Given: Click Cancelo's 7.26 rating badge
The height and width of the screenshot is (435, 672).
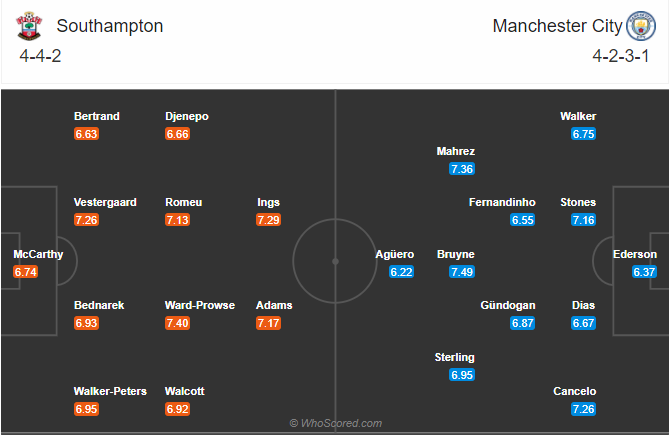Looking at the screenshot, I should [584, 410].
